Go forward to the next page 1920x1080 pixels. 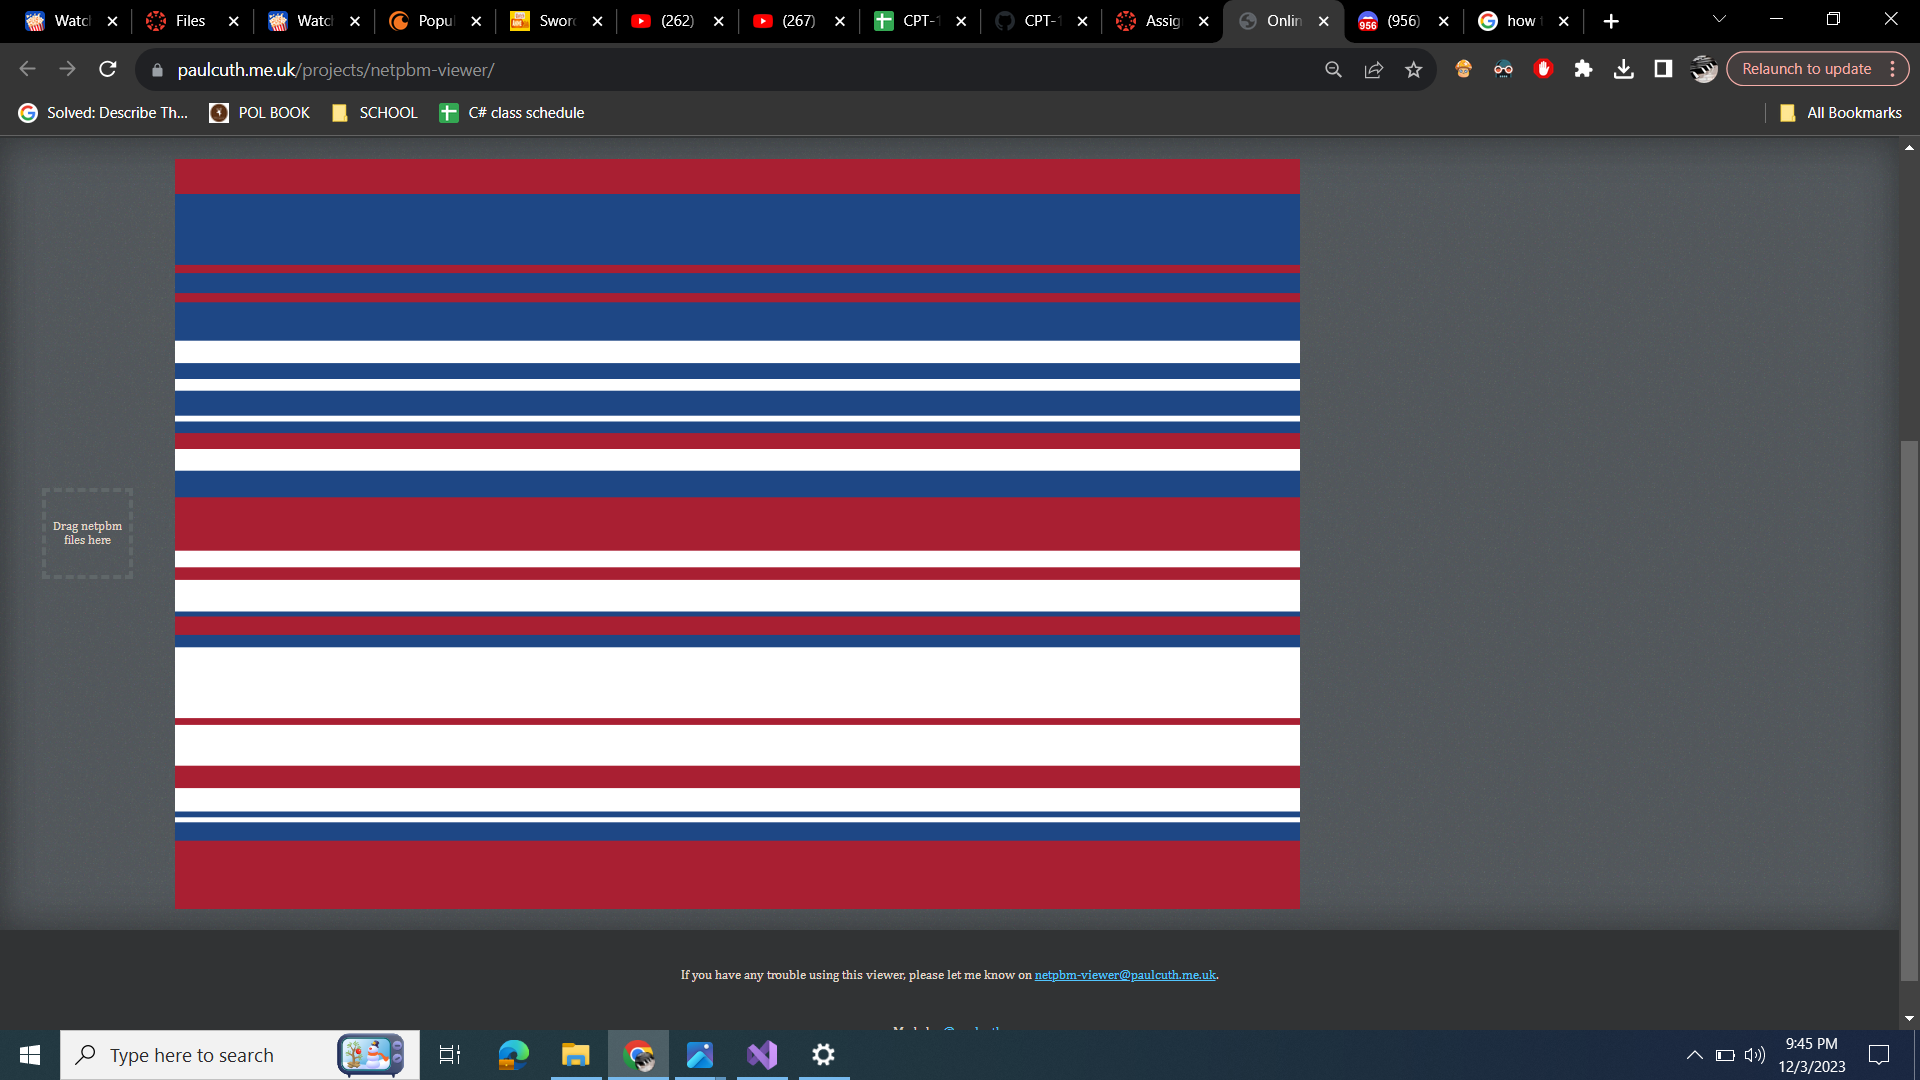pyautogui.click(x=67, y=69)
